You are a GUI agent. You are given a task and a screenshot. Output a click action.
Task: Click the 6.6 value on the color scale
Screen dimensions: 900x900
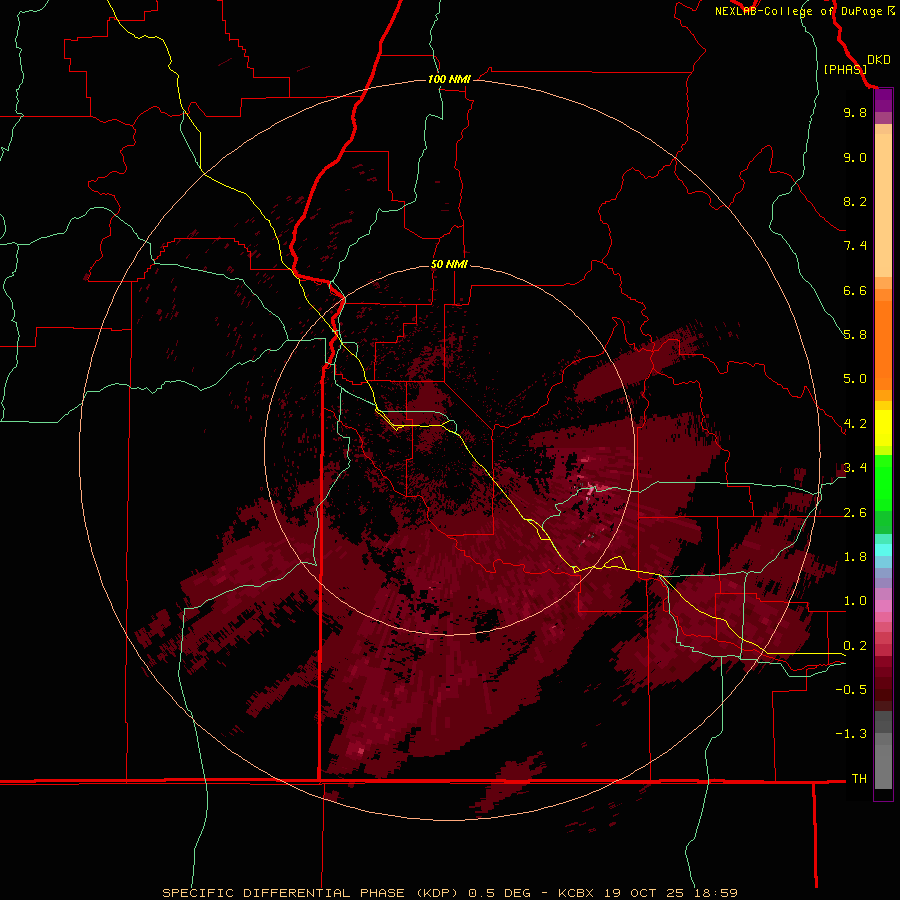click(855, 290)
